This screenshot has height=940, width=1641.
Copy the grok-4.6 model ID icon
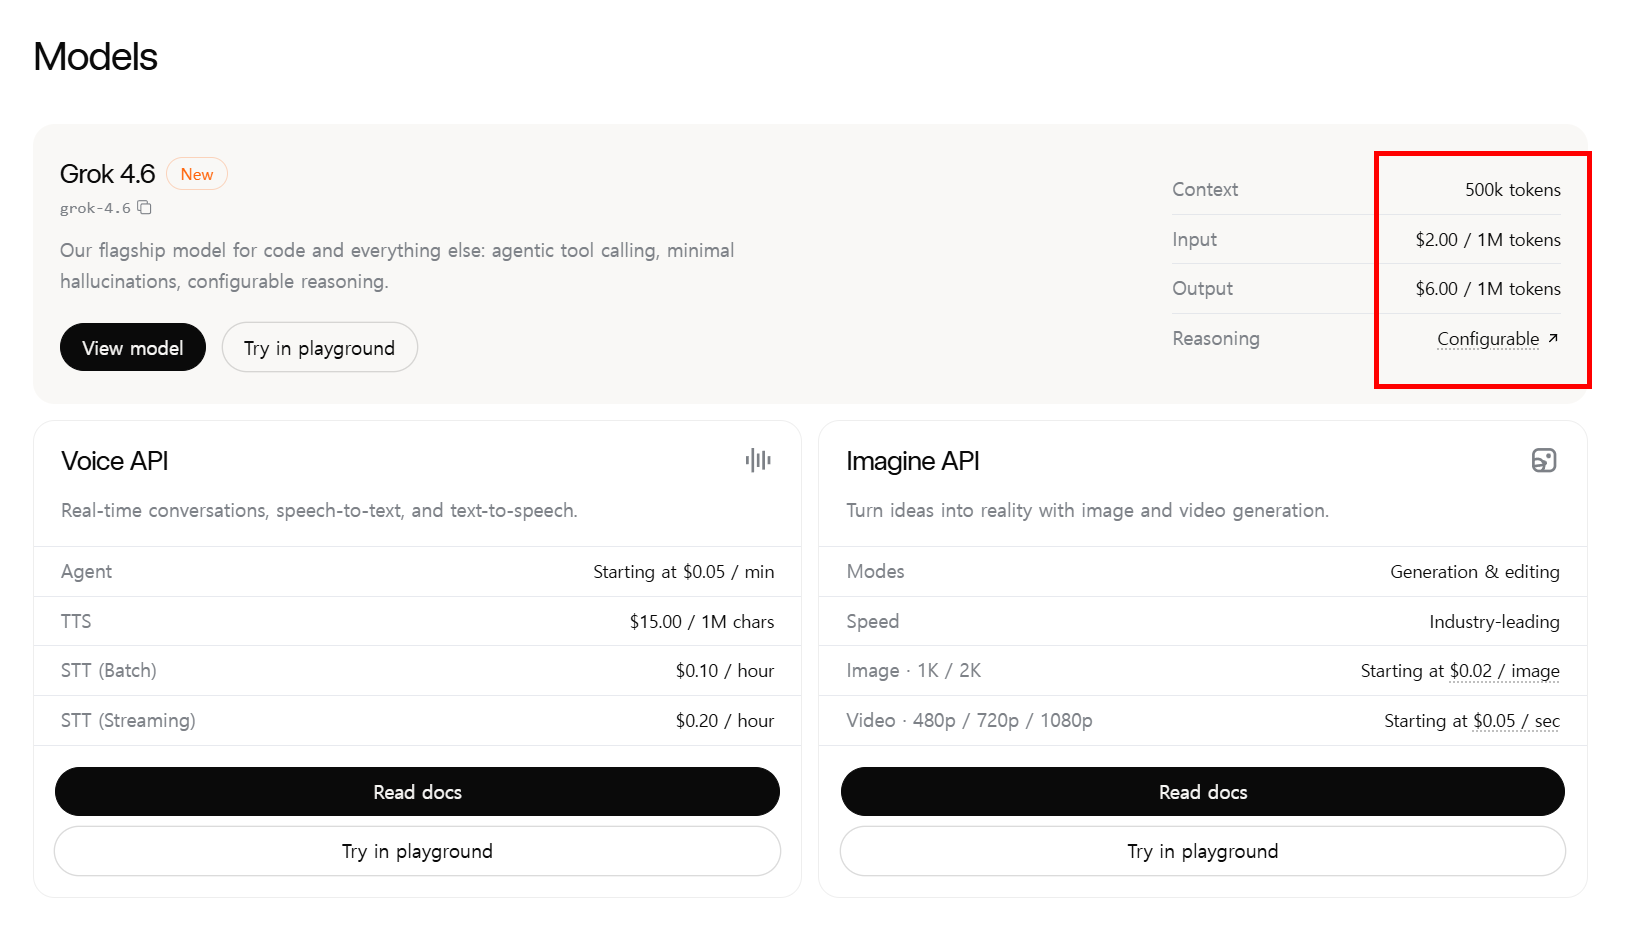click(144, 208)
